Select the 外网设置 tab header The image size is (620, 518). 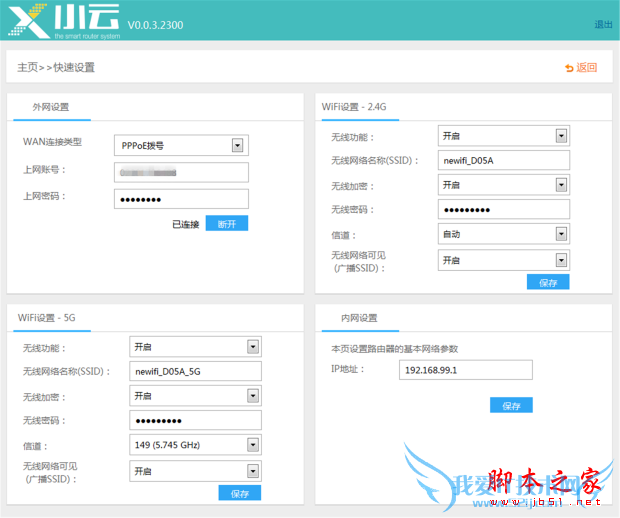[x=51, y=107]
